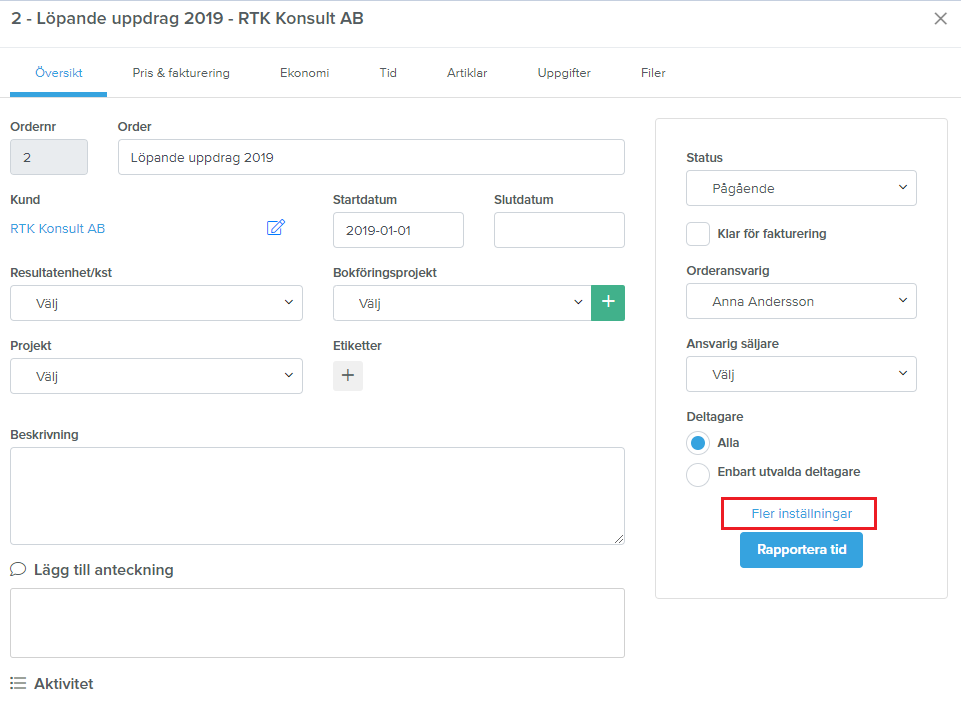Click the Order name input field
Viewport: 961px width, 722px height.
click(371, 157)
